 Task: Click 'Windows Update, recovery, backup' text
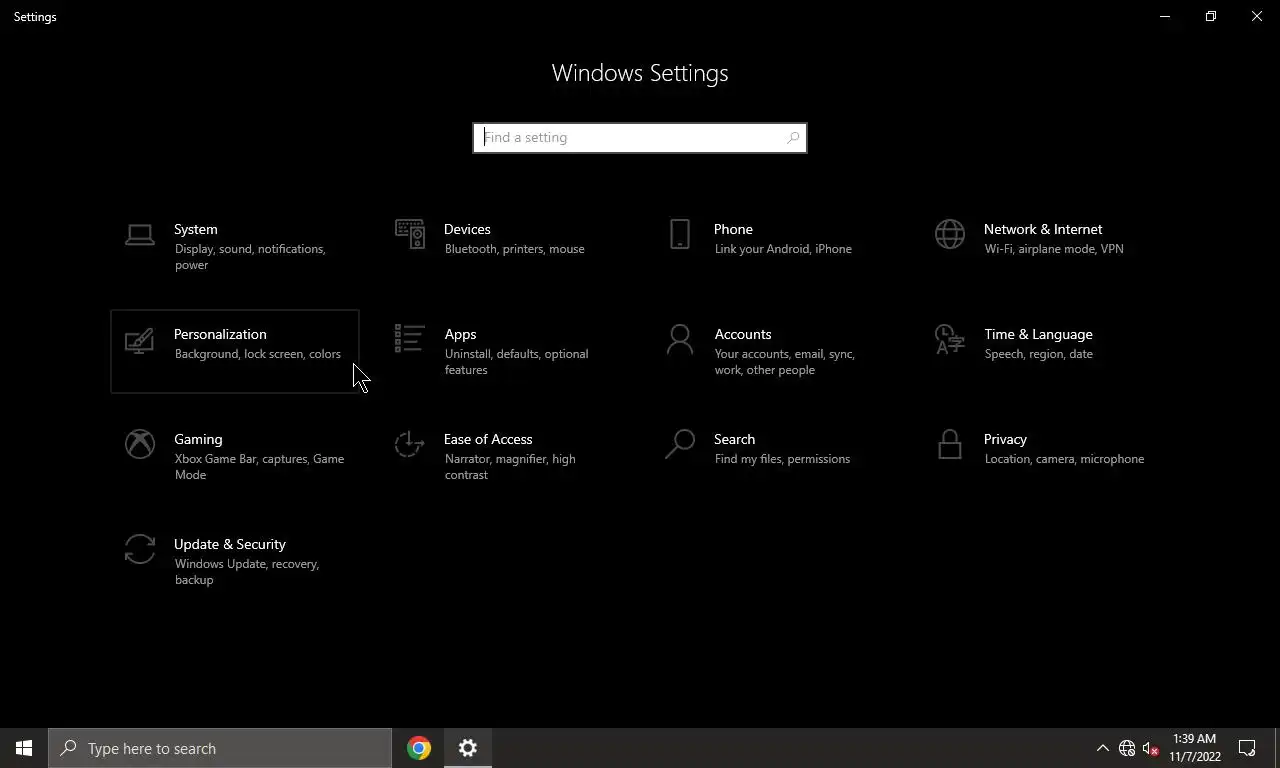[x=247, y=572]
